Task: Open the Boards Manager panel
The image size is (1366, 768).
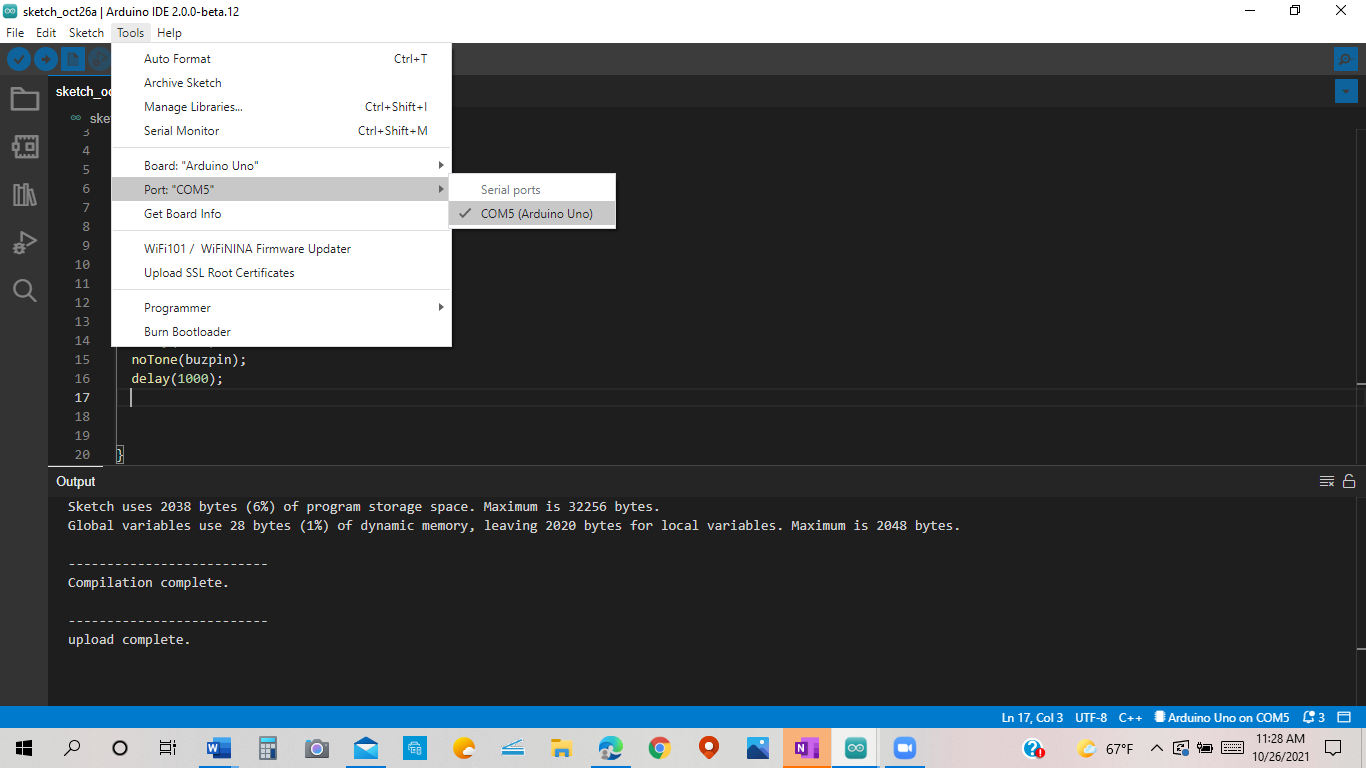Action: (24, 146)
